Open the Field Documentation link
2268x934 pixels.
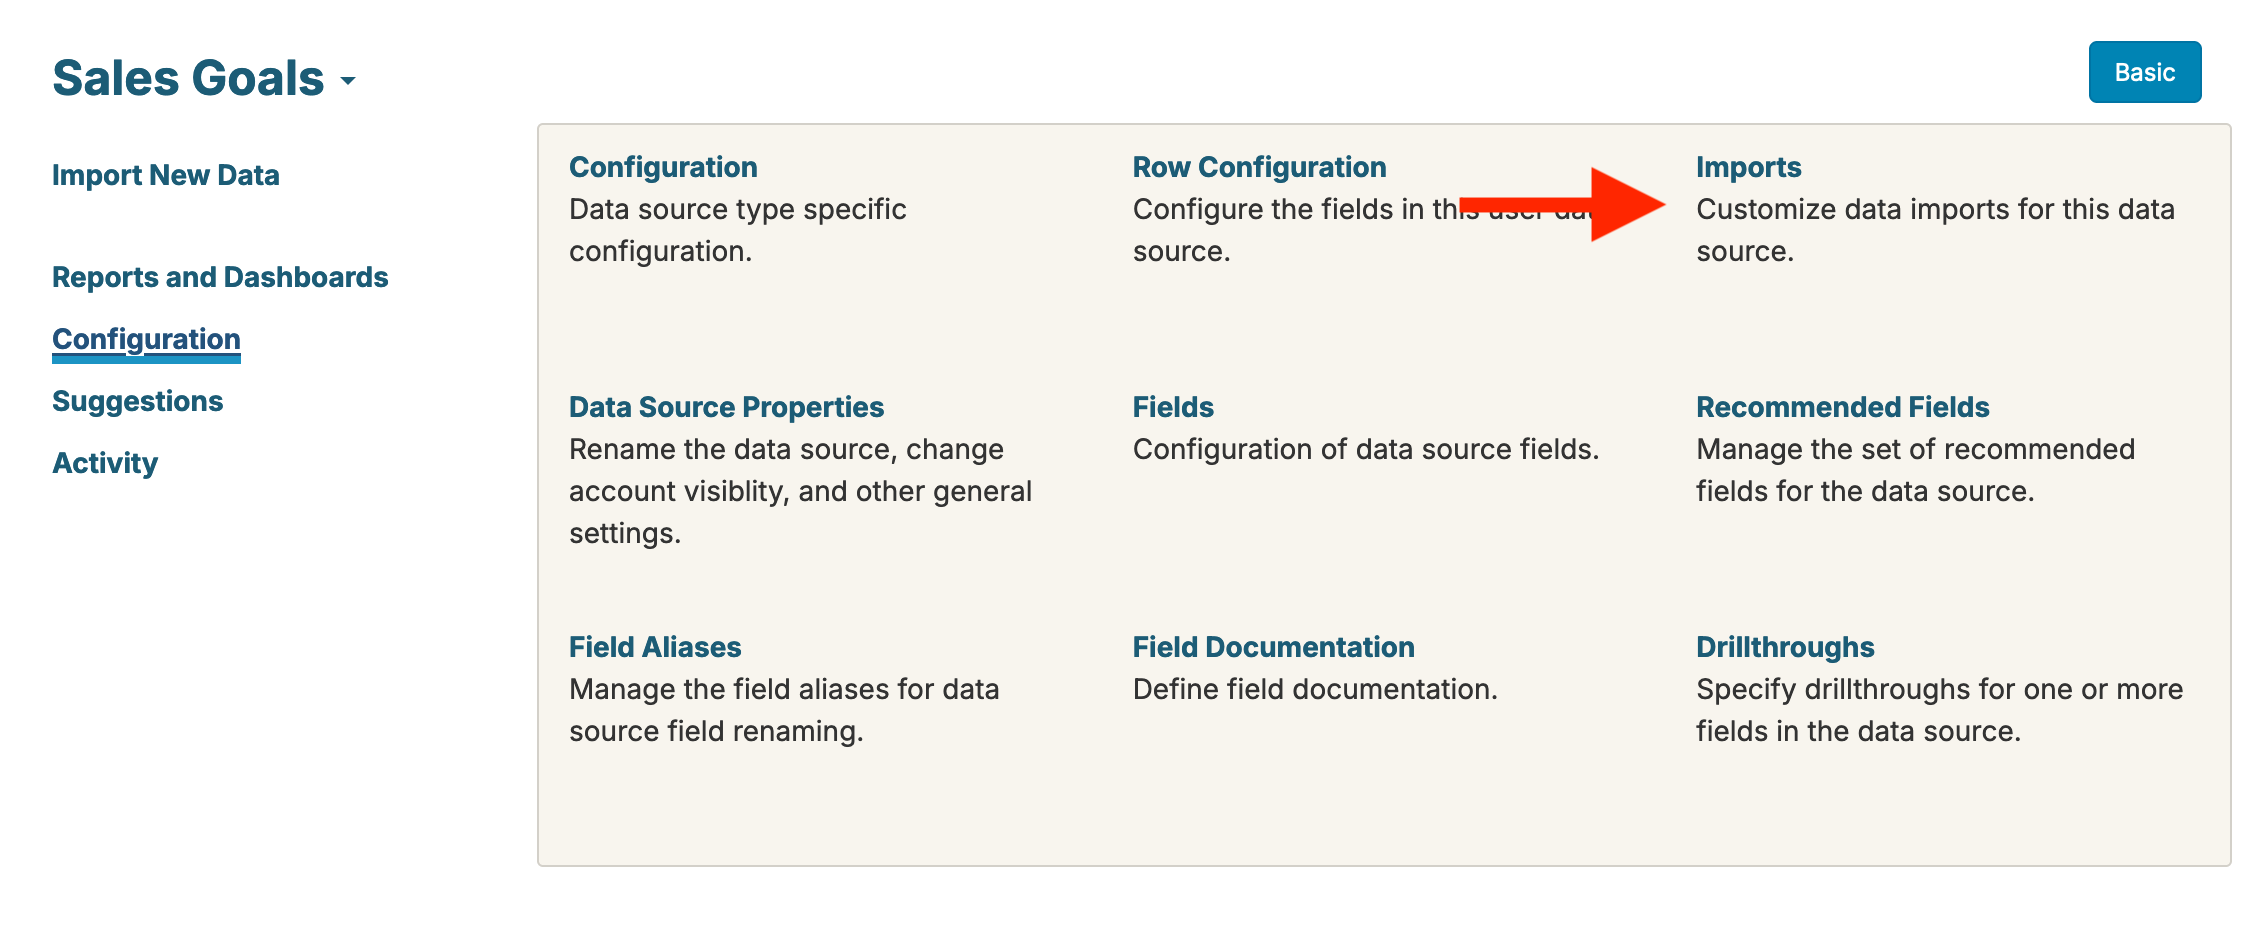pos(1273,647)
